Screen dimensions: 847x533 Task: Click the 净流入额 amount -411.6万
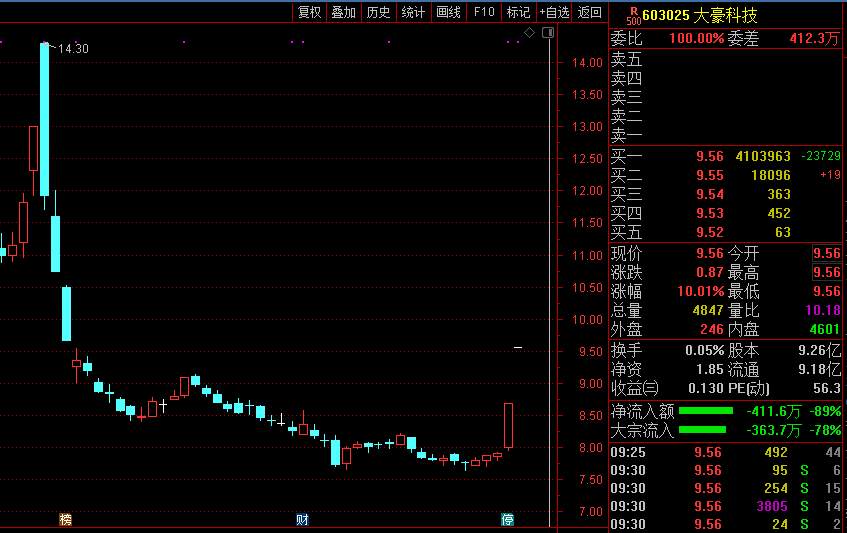[x=774, y=411]
